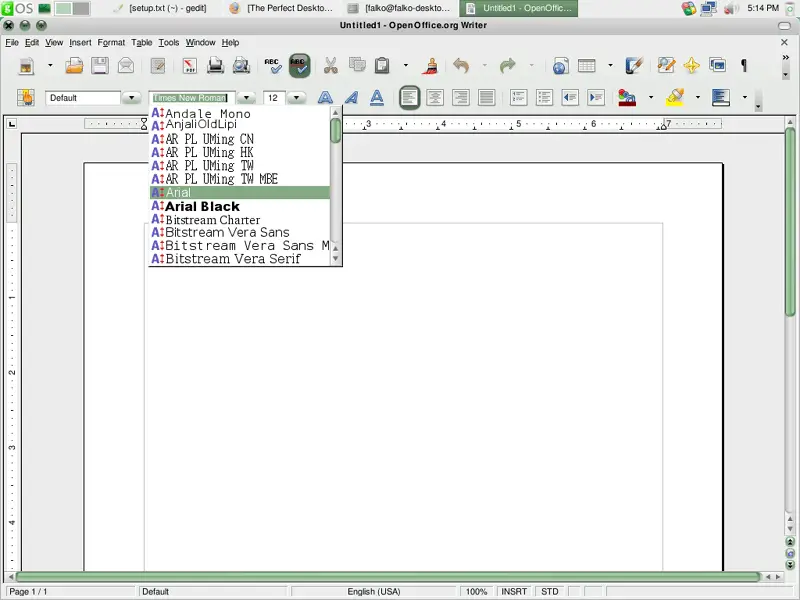Click the Format Paintbrush icon
The width and height of the screenshot is (800, 600).
(431, 66)
